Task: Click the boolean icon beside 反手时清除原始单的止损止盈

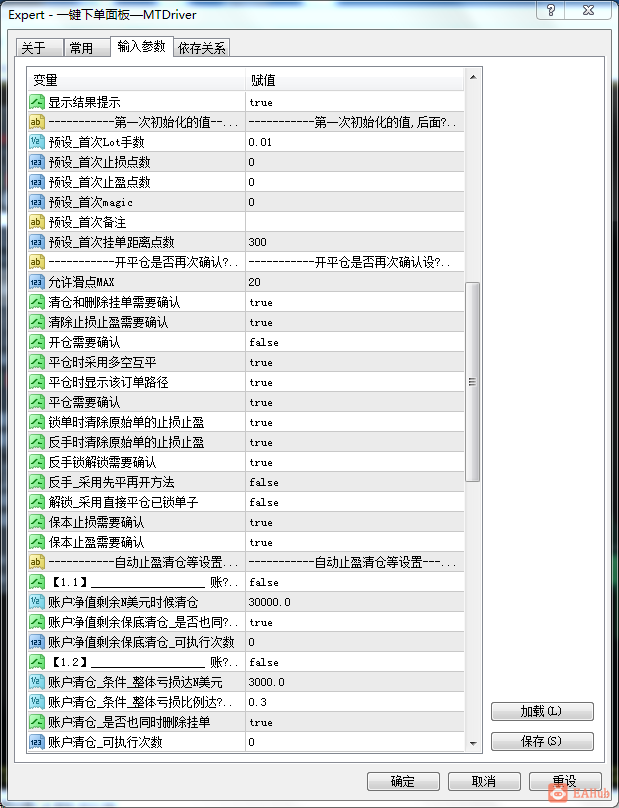Action: [37, 442]
